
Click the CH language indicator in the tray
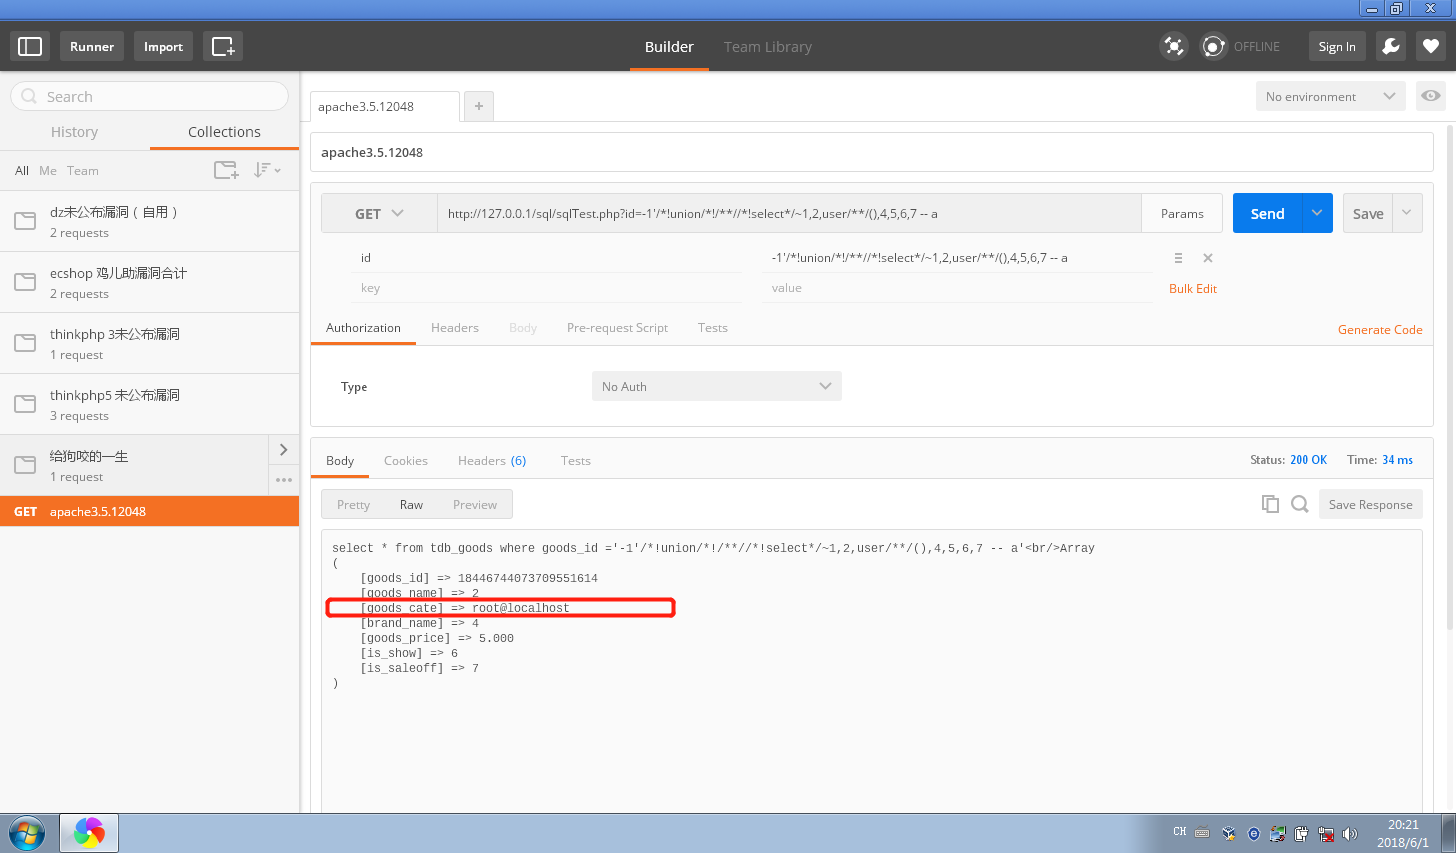(x=1180, y=832)
